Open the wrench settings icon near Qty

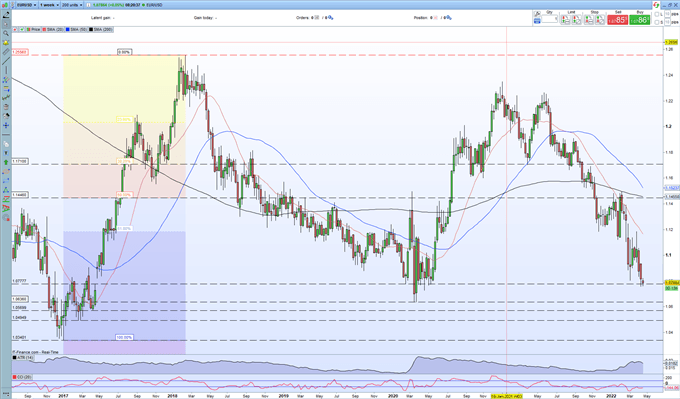[x=537, y=14]
